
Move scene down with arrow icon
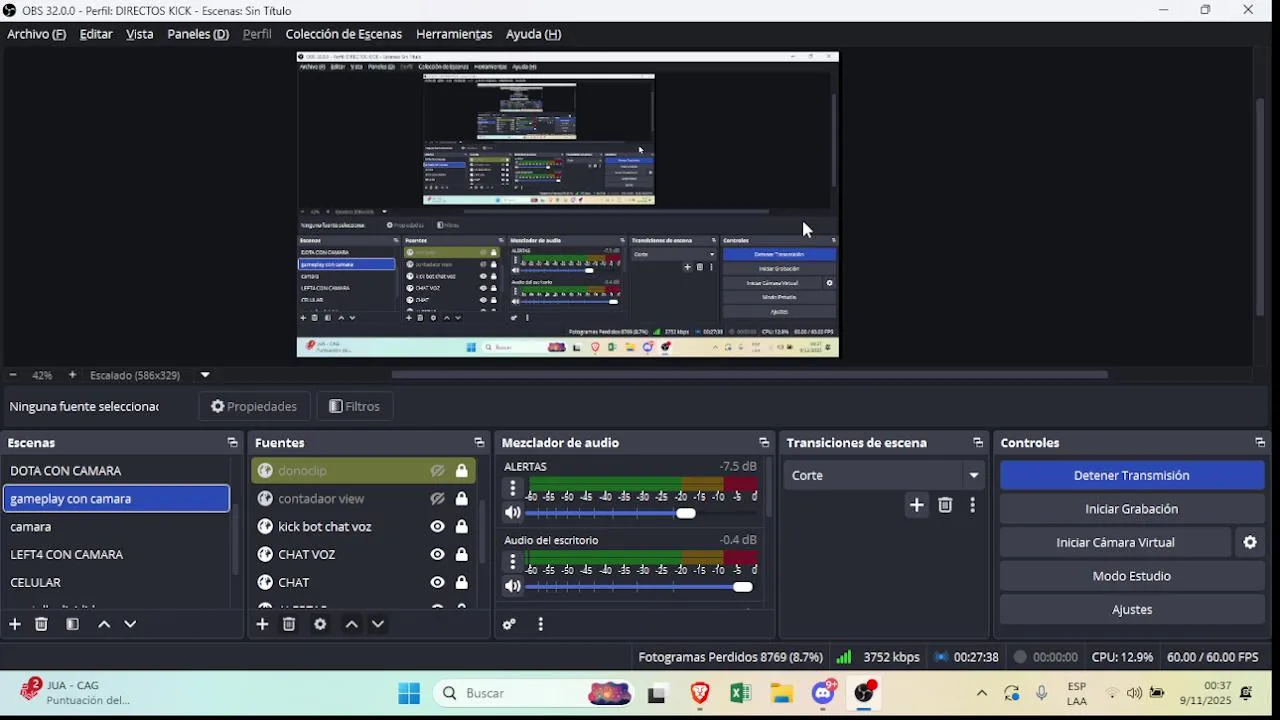click(130, 624)
